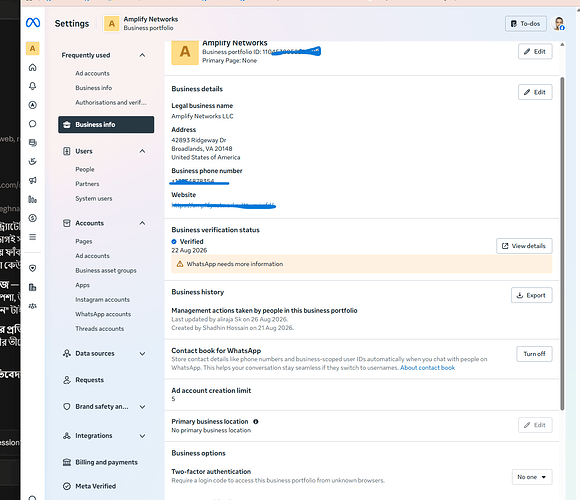Viewport: 580px width, 500px height.
Task: Open the billing dollar circle icon
Action: [33, 218]
